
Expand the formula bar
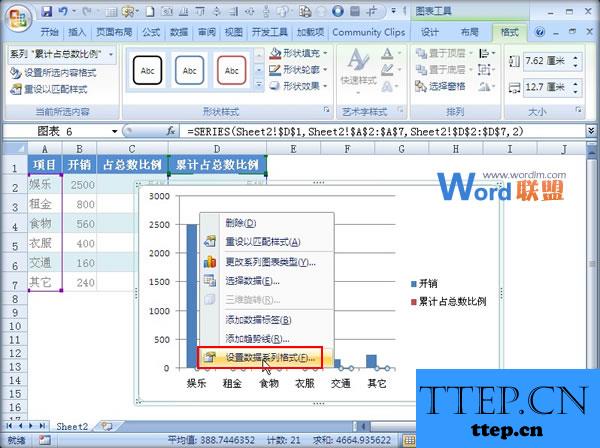click(x=591, y=131)
